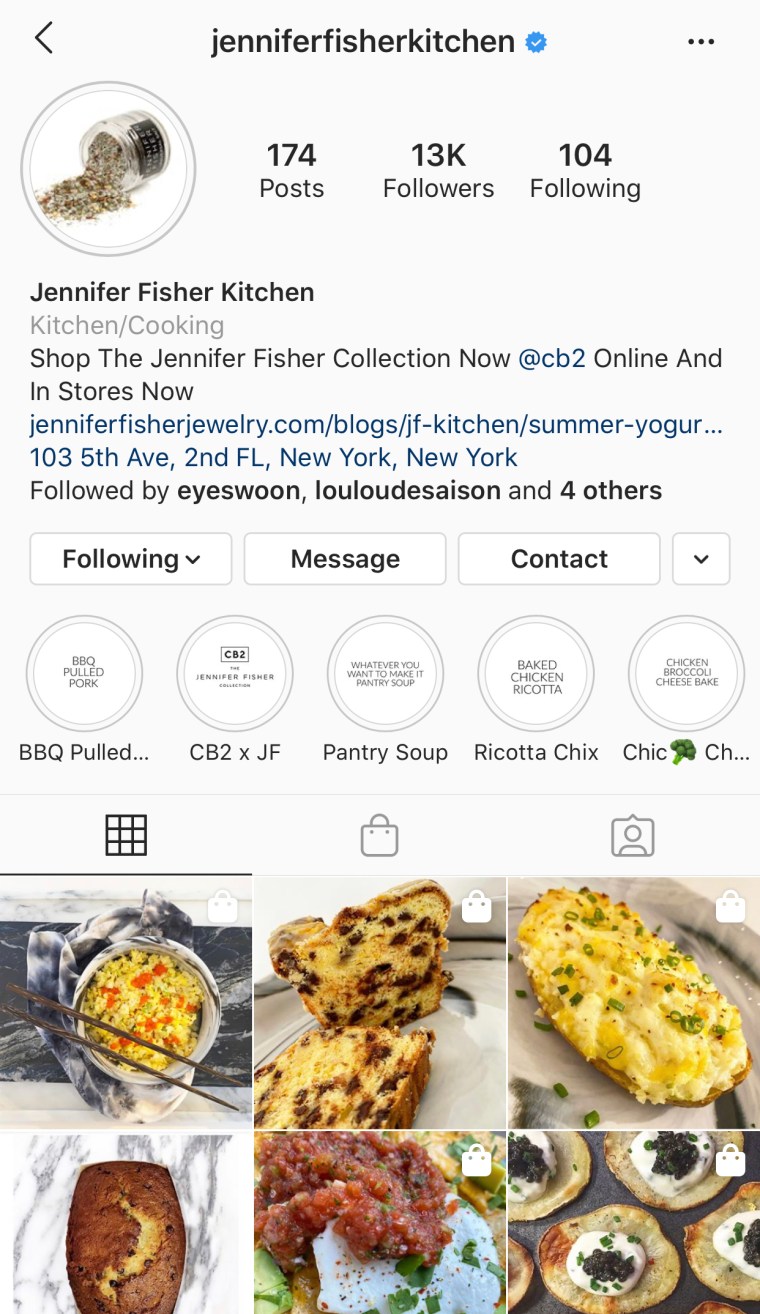The width and height of the screenshot is (760, 1314).
Task: View the Chicken Broccoli Cheese Bake highlight
Action: [x=687, y=673]
